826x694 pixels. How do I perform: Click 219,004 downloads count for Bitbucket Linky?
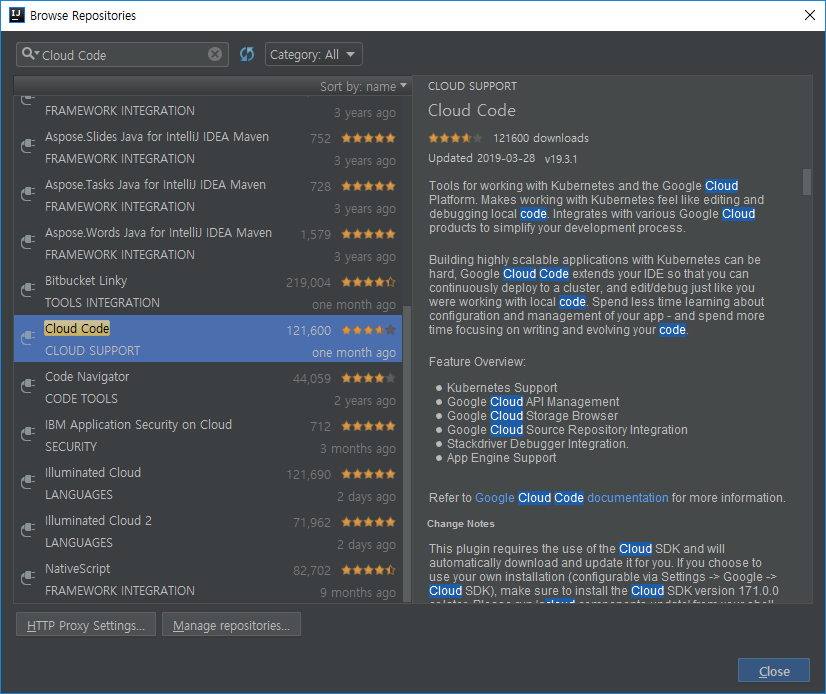[x=308, y=282]
